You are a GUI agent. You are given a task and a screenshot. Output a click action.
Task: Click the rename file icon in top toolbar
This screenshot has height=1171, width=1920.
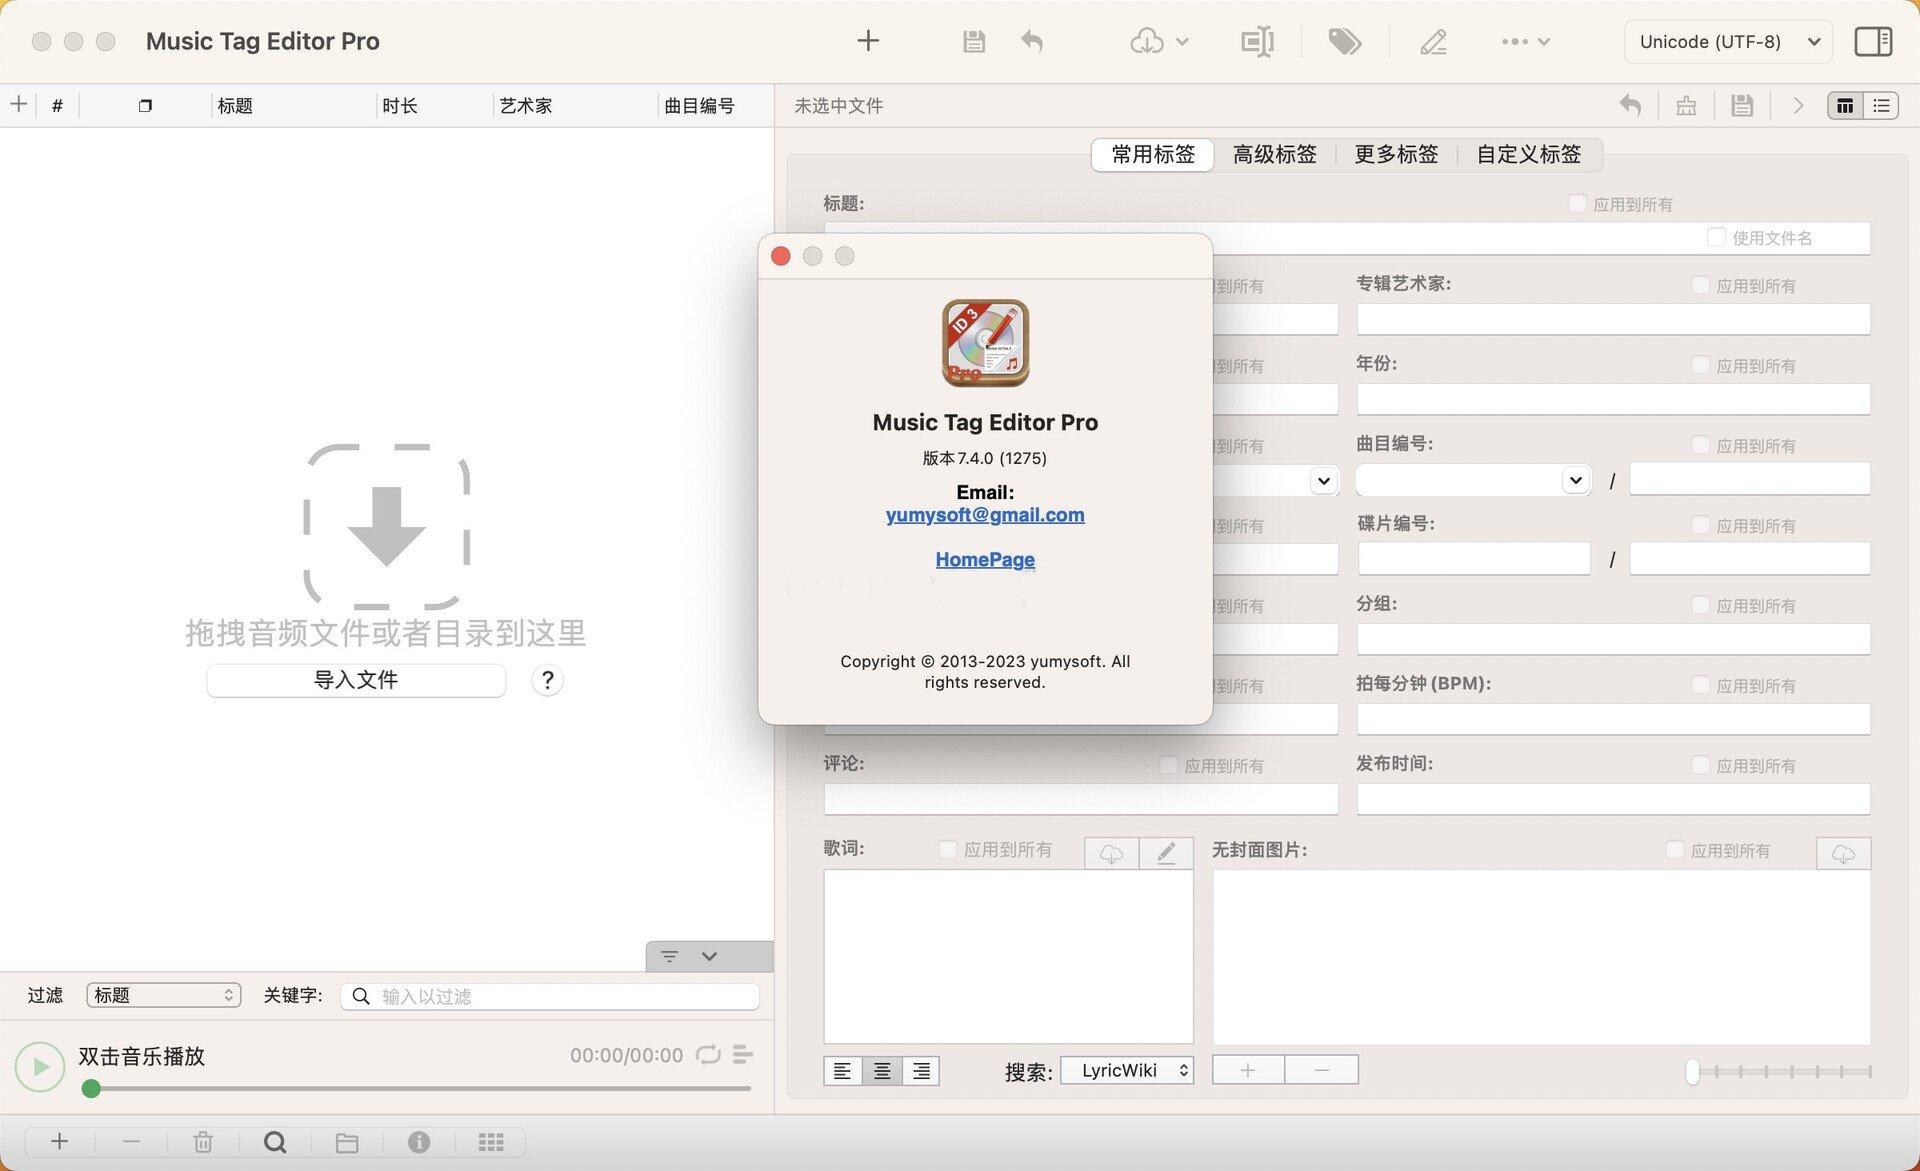coord(1257,41)
